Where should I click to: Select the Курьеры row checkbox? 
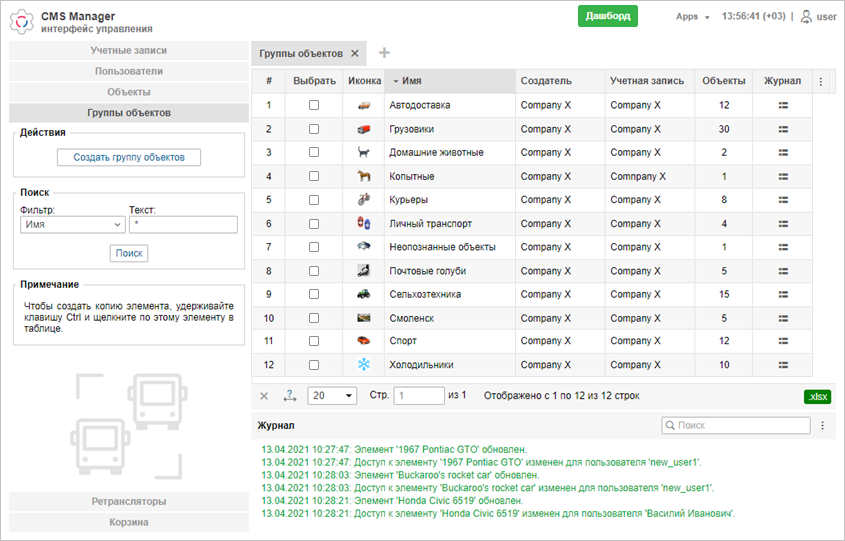click(x=314, y=200)
